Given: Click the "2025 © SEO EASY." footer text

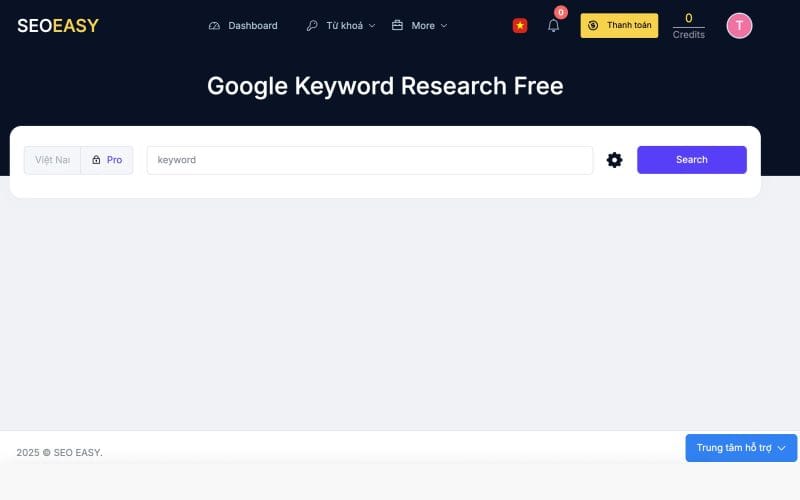Looking at the screenshot, I should tap(59, 453).
